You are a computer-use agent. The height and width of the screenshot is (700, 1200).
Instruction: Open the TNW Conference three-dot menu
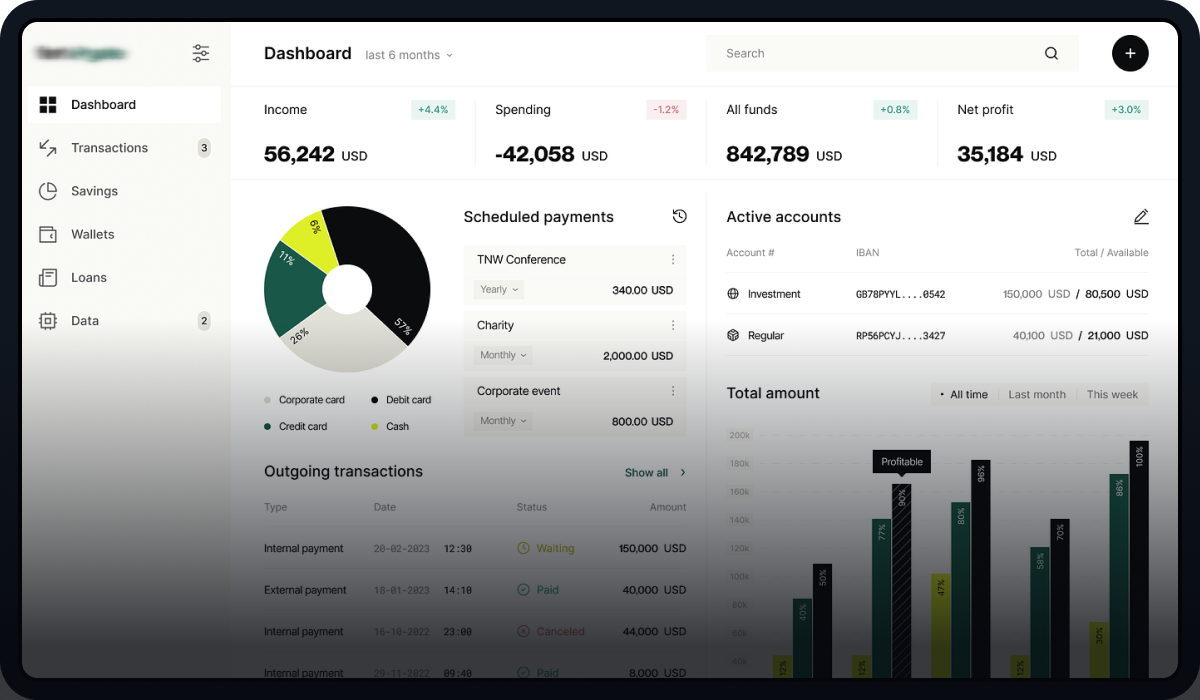pyautogui.click(x=673, y=260)
